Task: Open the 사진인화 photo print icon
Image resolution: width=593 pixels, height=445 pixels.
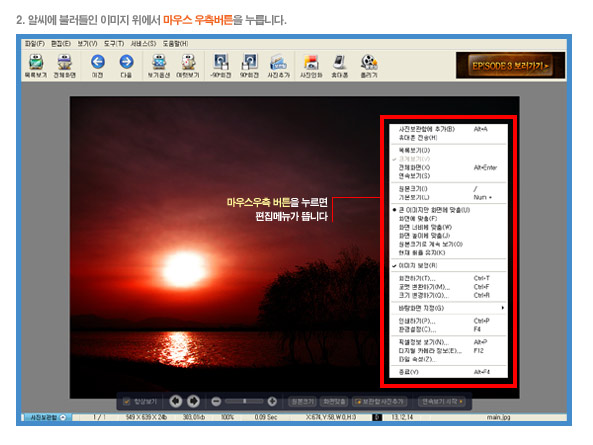Action: (x=311, y=66)
